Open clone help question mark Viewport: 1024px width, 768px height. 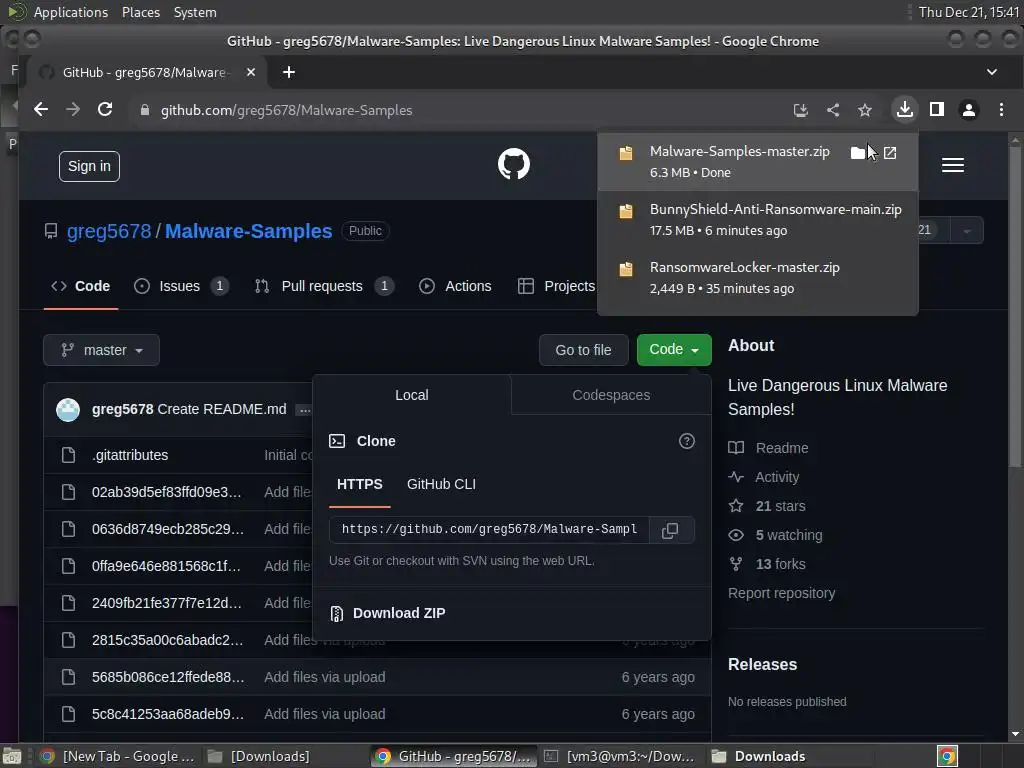(x=686, y=441)
